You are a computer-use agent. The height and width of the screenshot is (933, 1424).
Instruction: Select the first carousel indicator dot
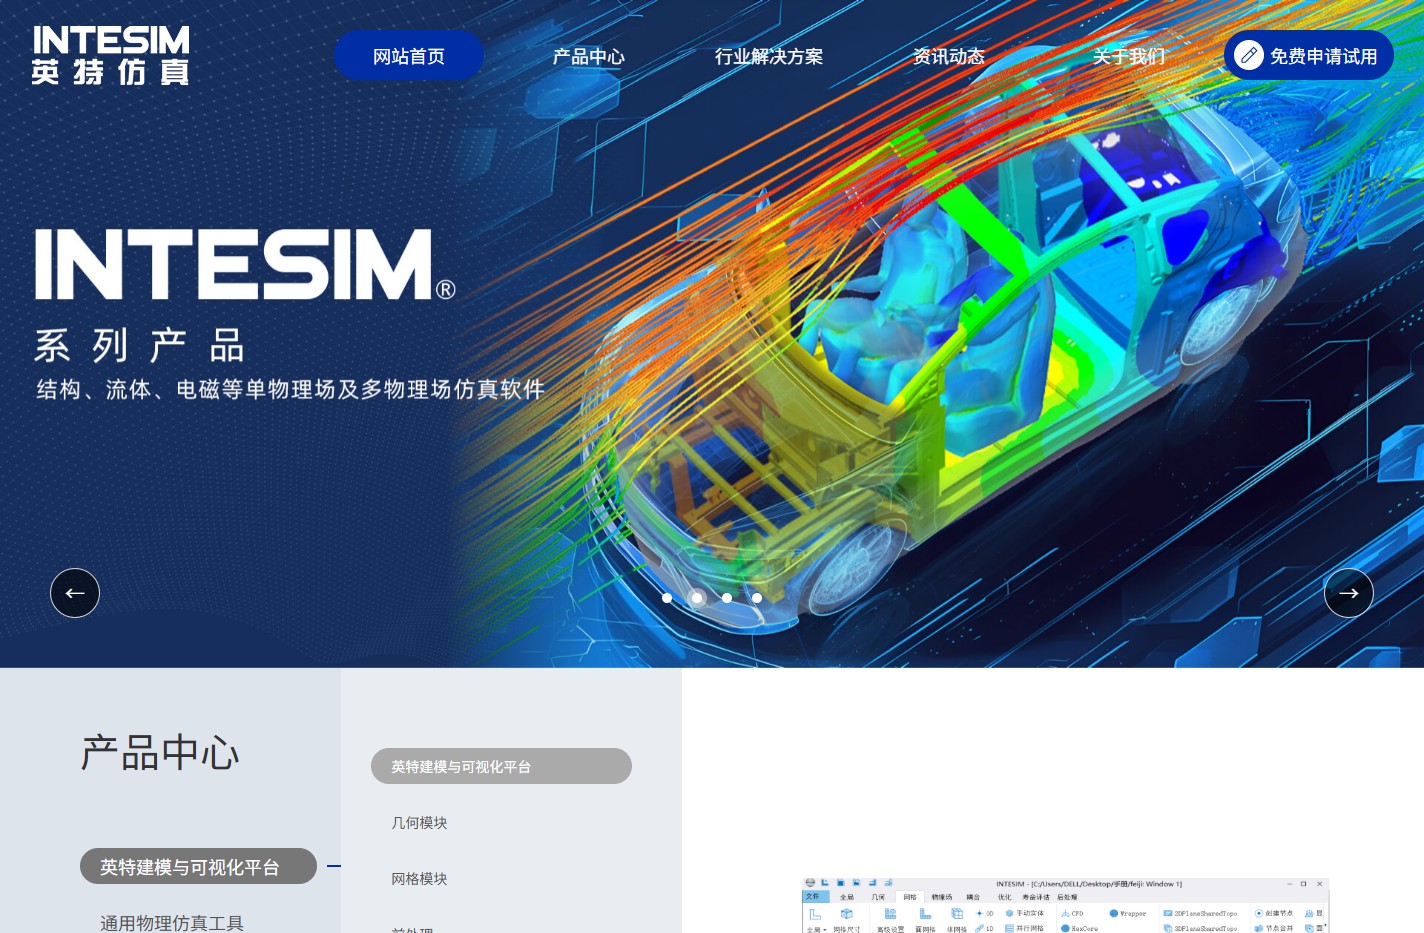pyautogui.click(x=667, y=598)
